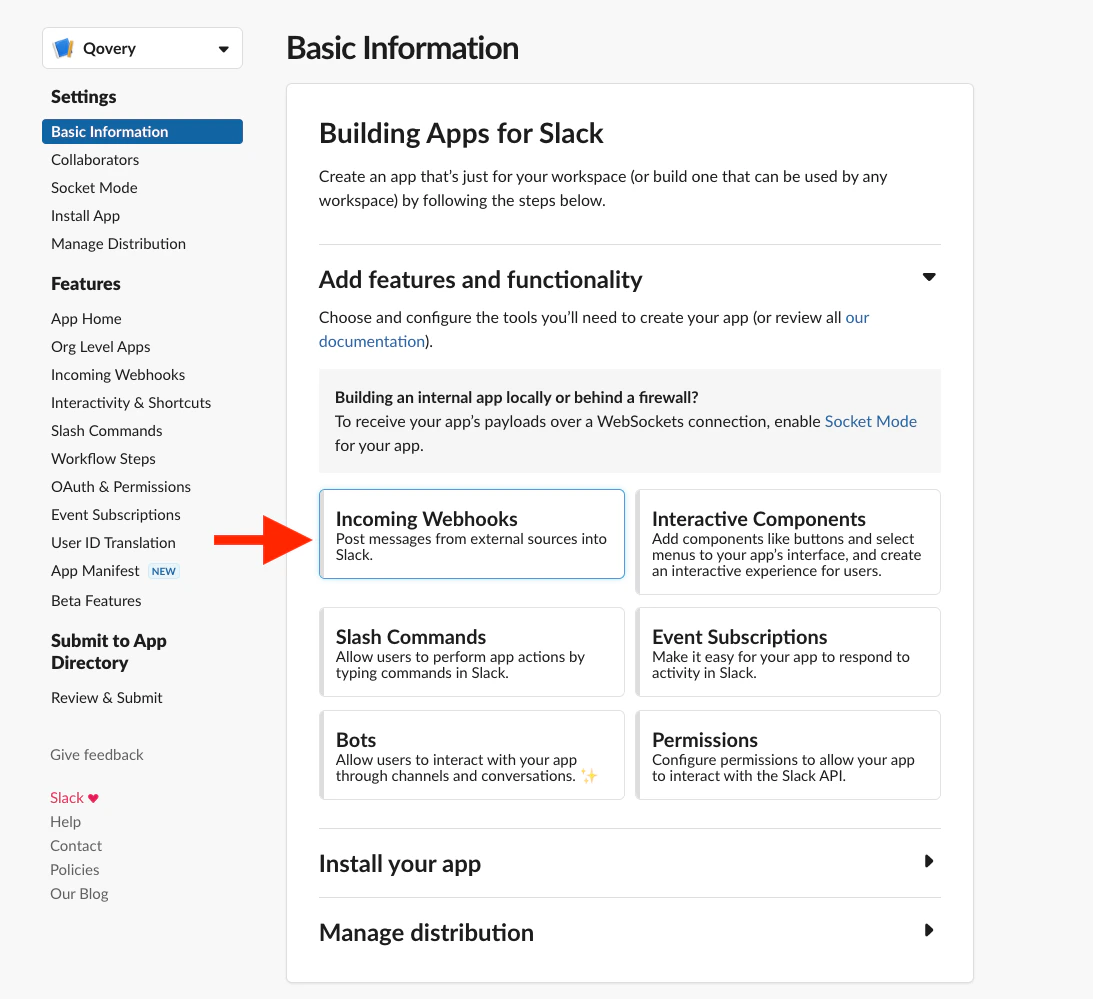Viewport: 1093px width, 999px height.
Task: Open the Interactive Components card
Action: 788,542
